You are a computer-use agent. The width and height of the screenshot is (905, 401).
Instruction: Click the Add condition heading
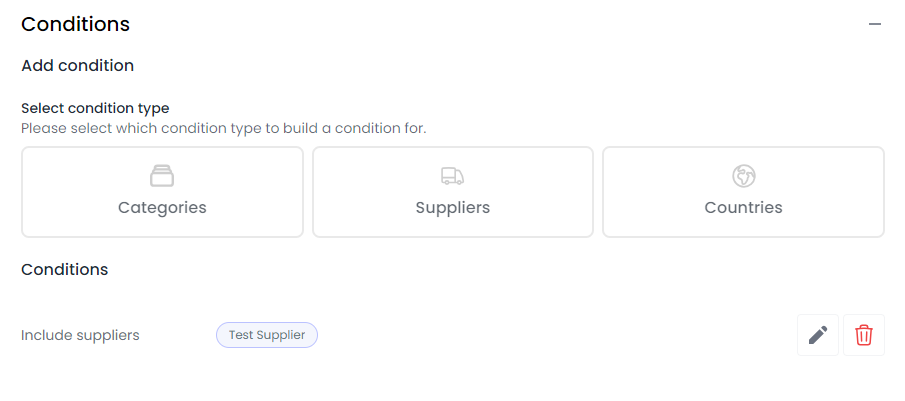tap(77, 66)
